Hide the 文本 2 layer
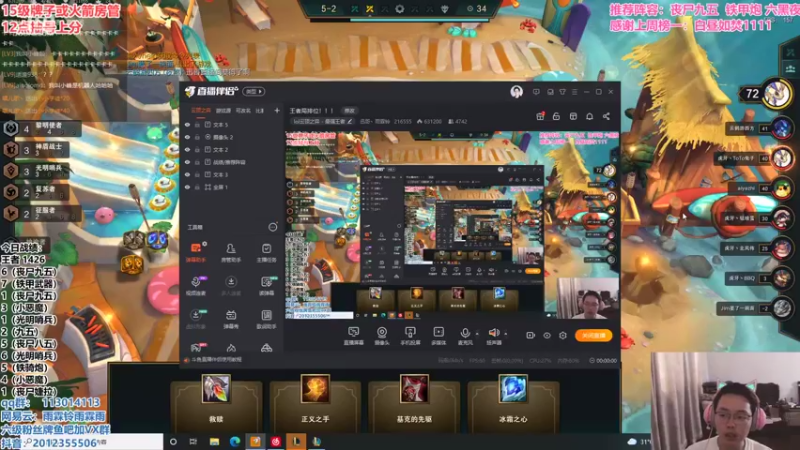Image resolution: width=800 pixels, height=450 pixels. [x=187, y=149]
